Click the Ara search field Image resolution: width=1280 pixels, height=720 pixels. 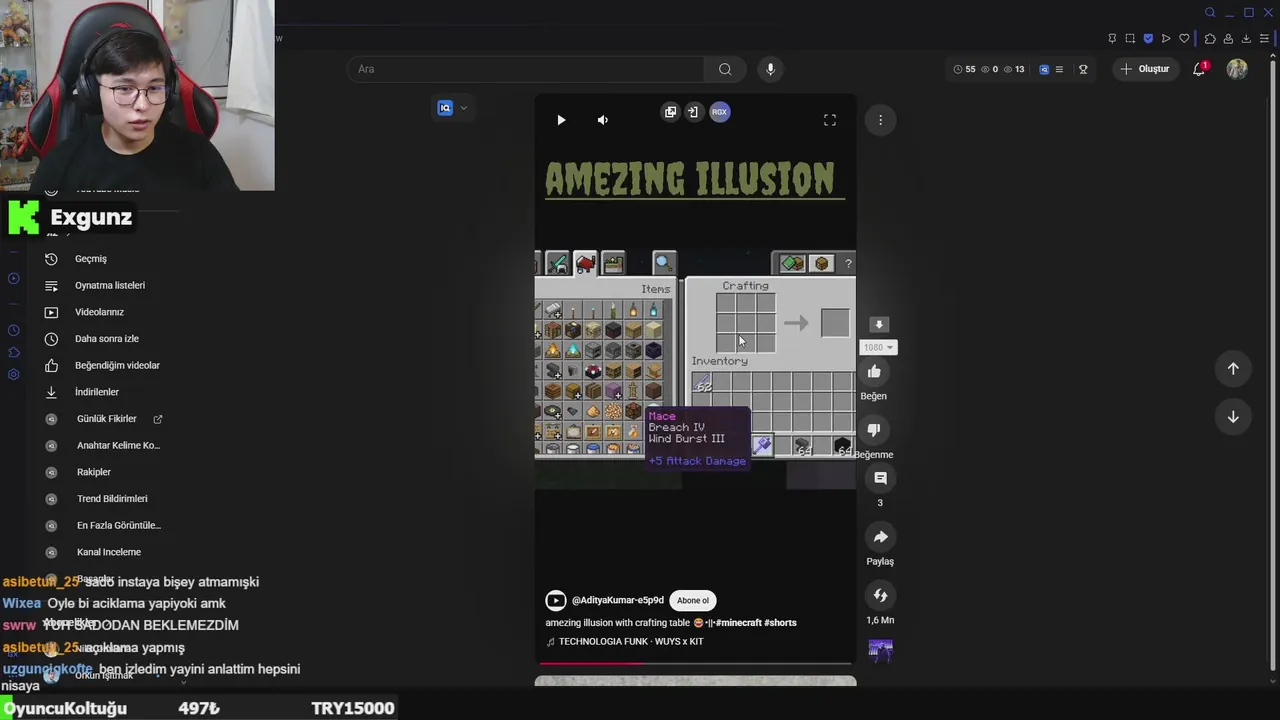pos(526,69)
